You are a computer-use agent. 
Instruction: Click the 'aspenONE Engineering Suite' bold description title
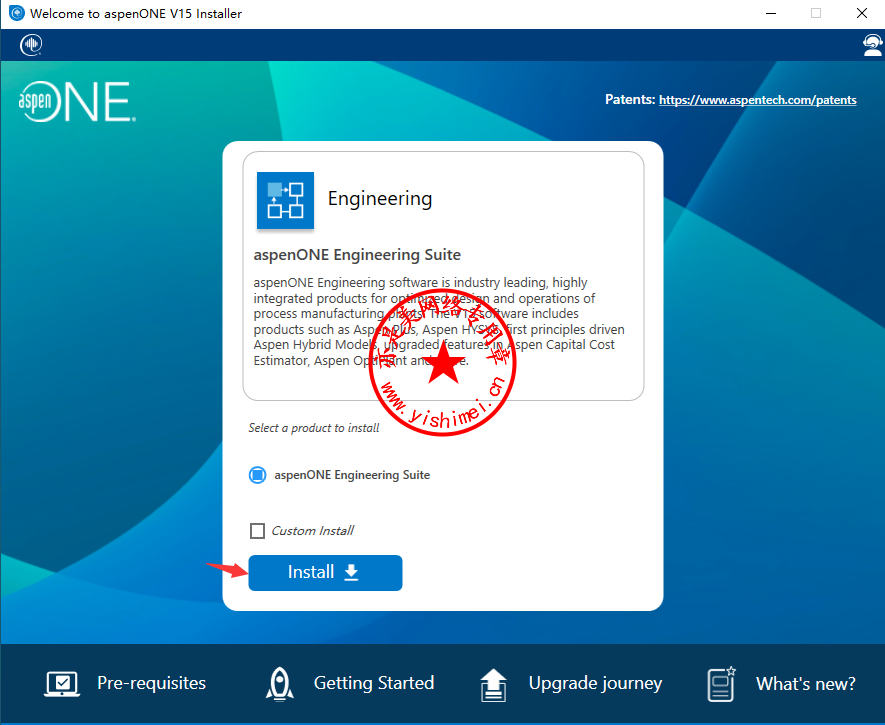[x=357, y=255]
